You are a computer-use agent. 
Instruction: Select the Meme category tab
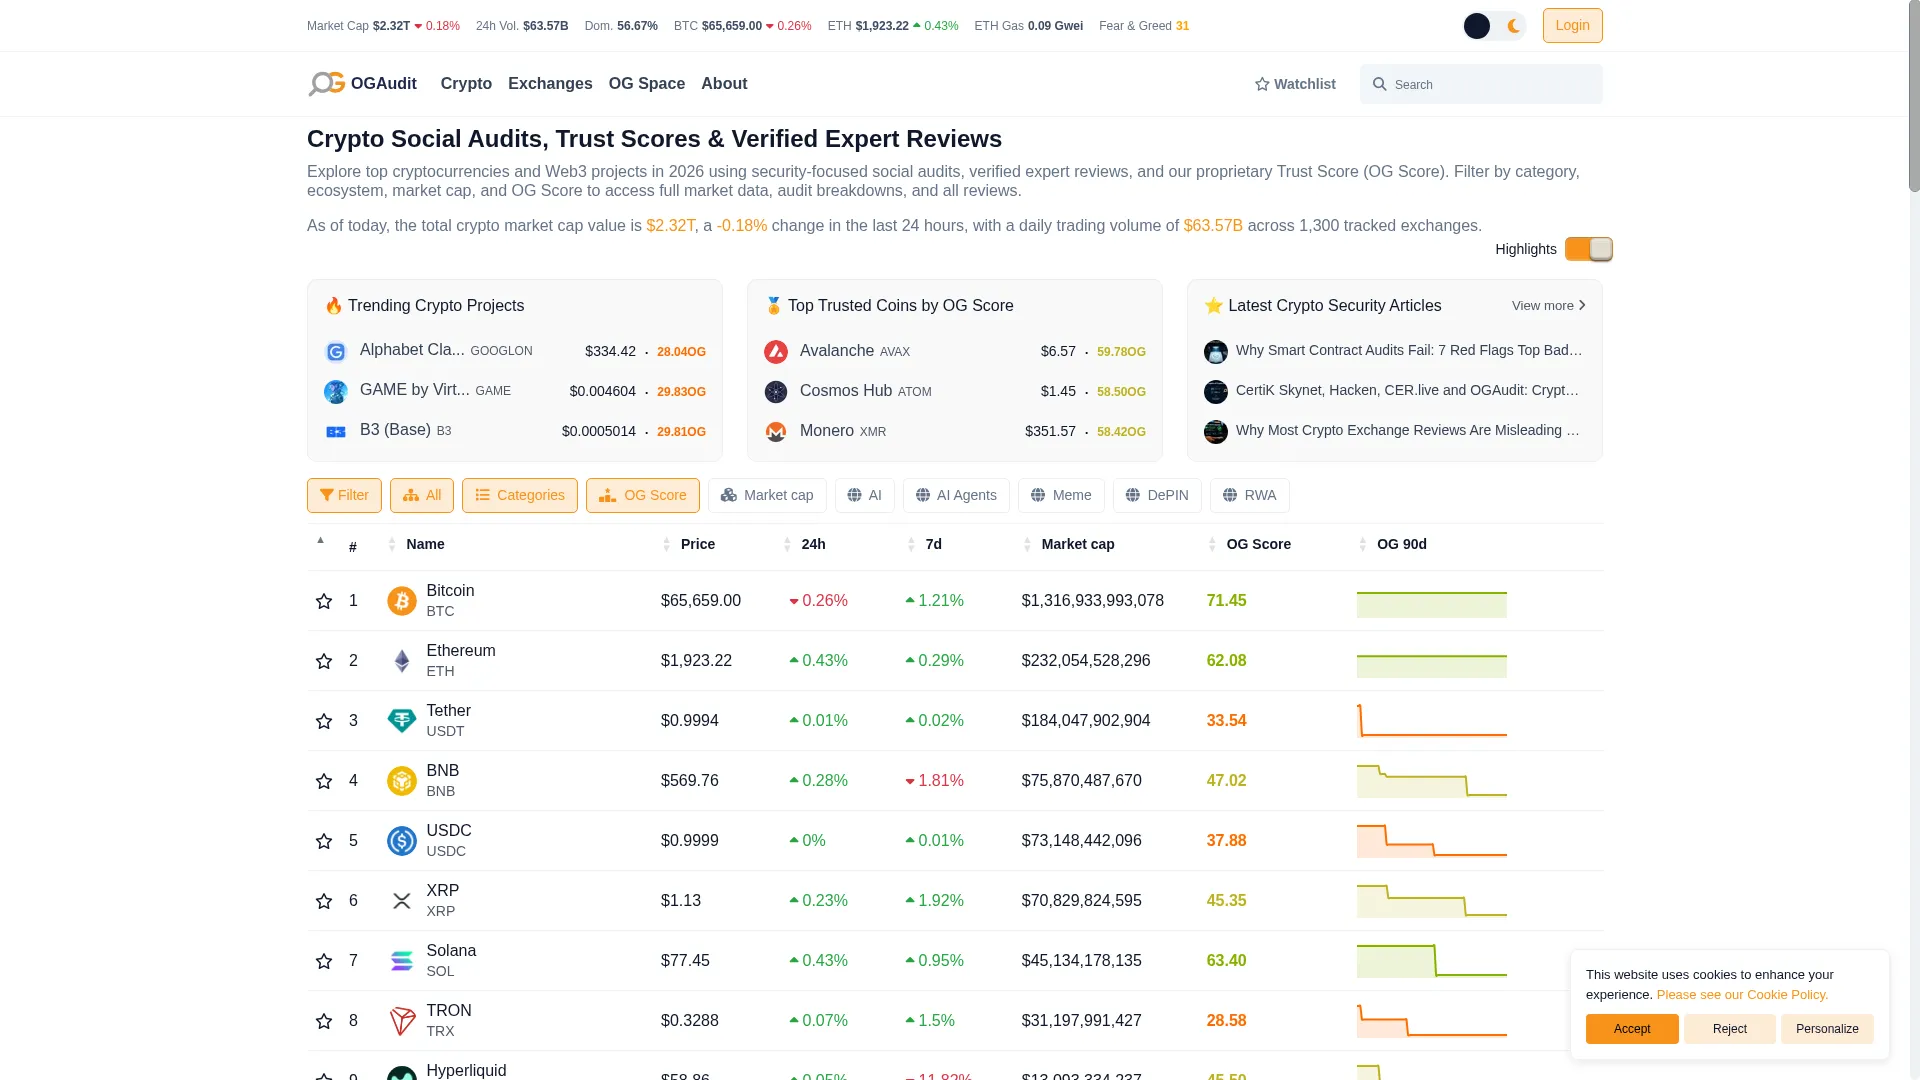1061,495
